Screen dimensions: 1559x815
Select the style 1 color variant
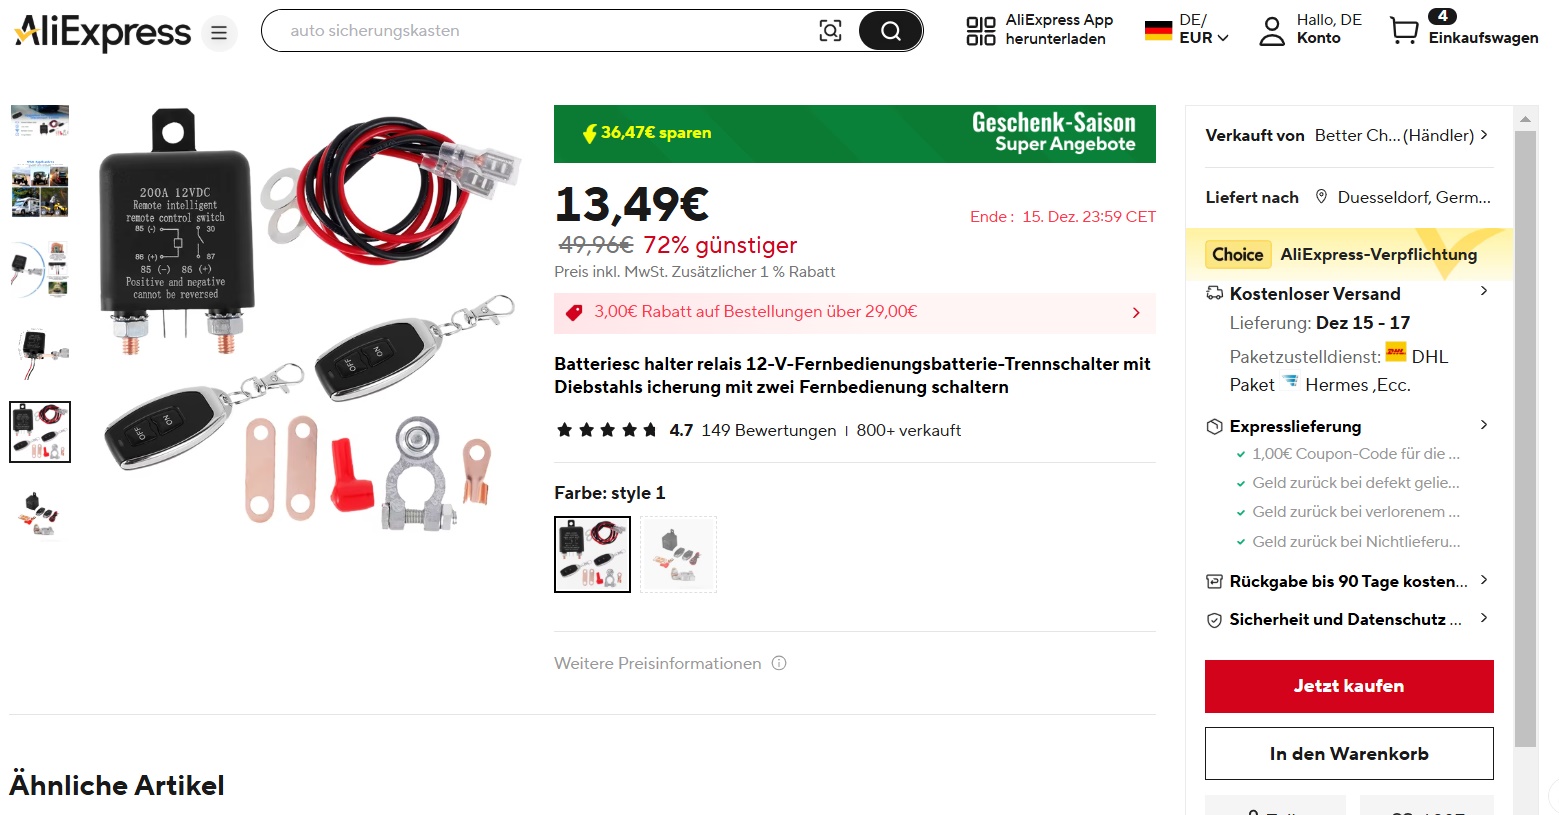coord(592,554)
